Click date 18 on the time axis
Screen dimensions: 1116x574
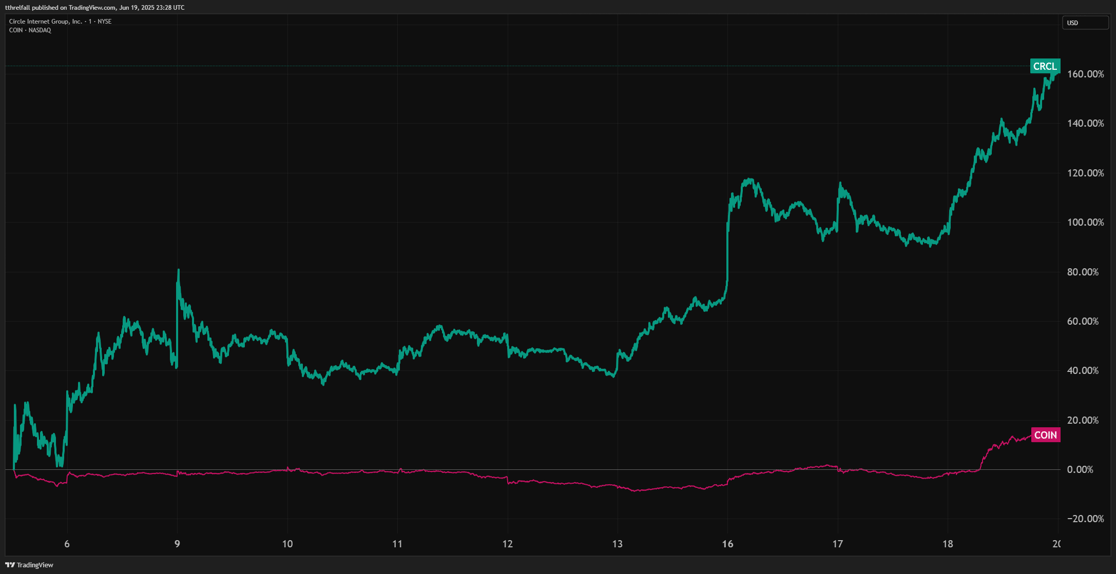(x=947, y=543)
